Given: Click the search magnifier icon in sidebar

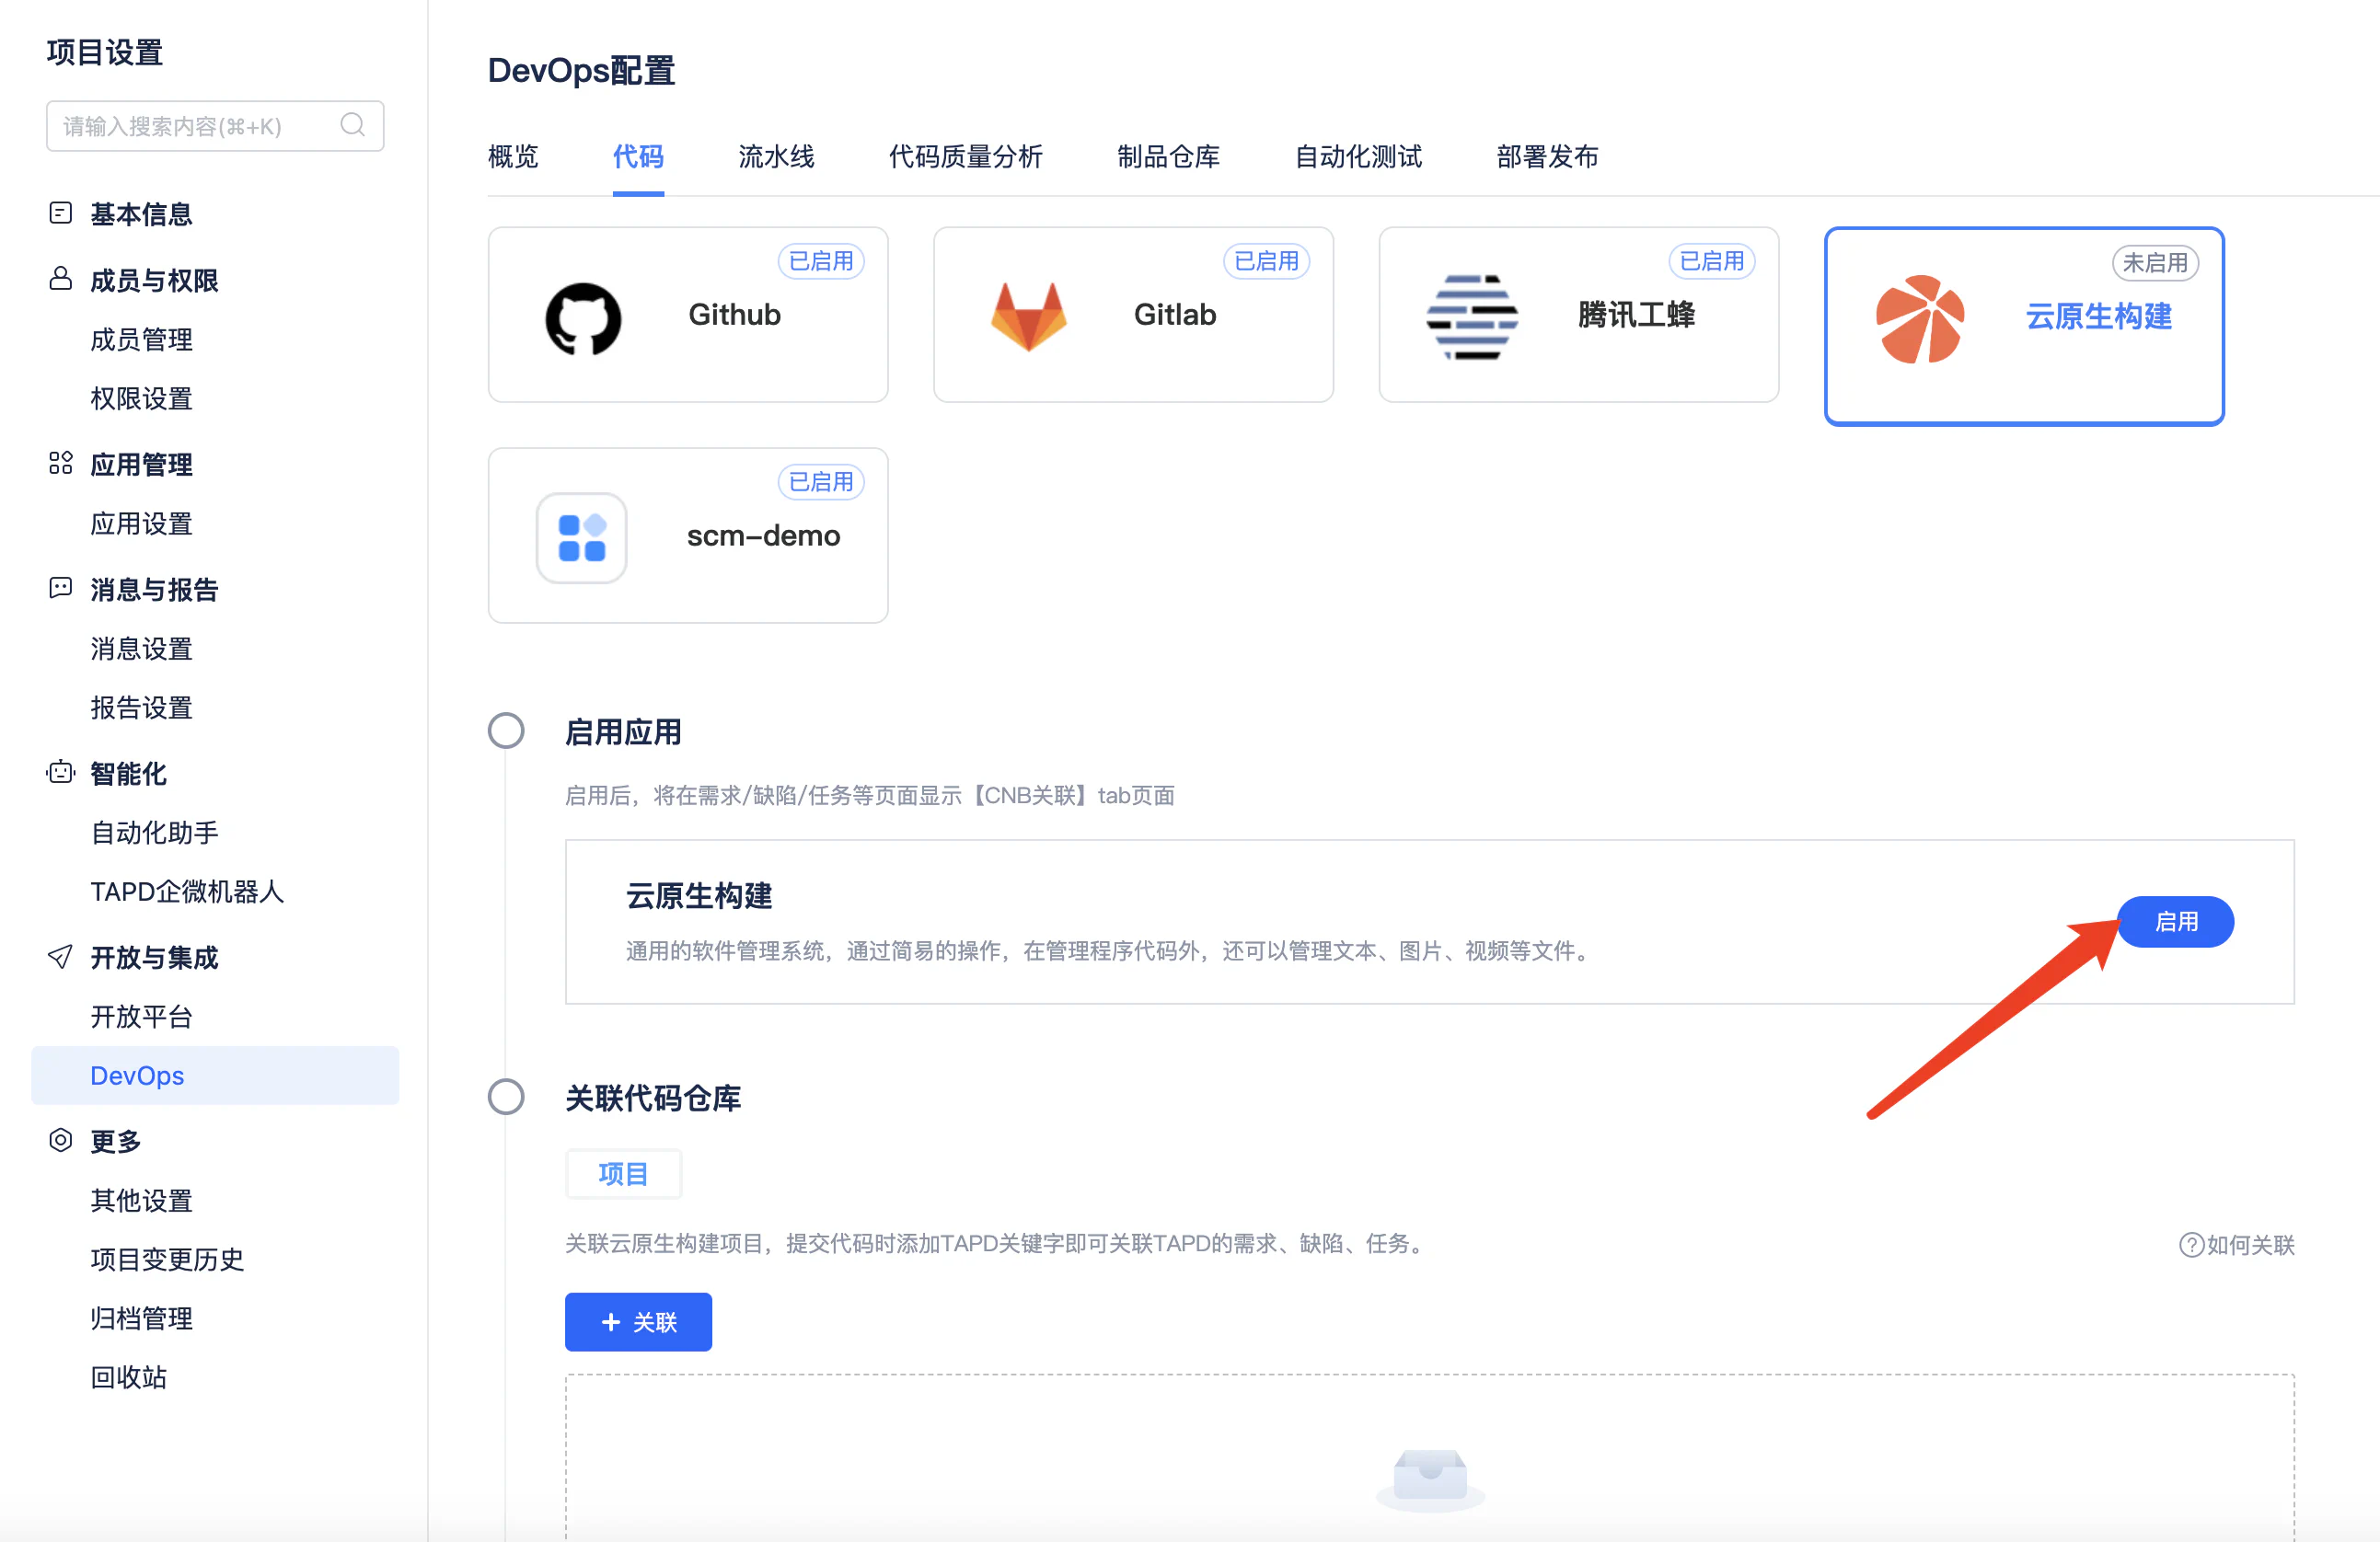Looking at the screenshot, I should click(352, 125).
